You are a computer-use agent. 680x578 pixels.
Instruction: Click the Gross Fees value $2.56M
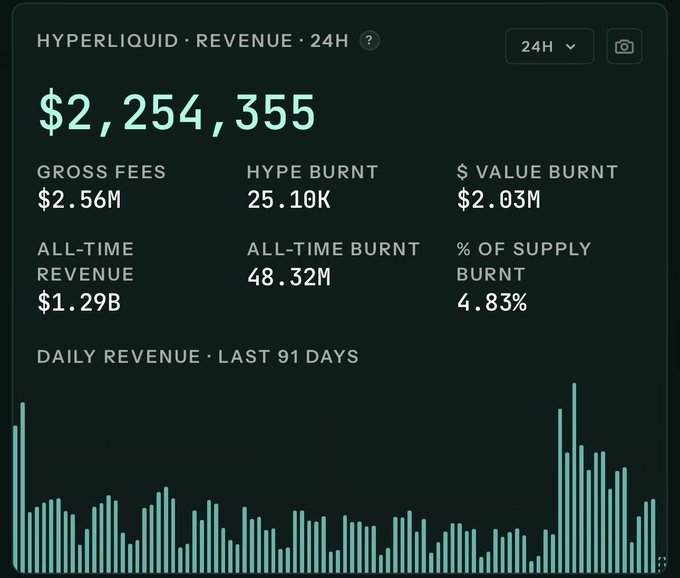click(x=79, y=200)
